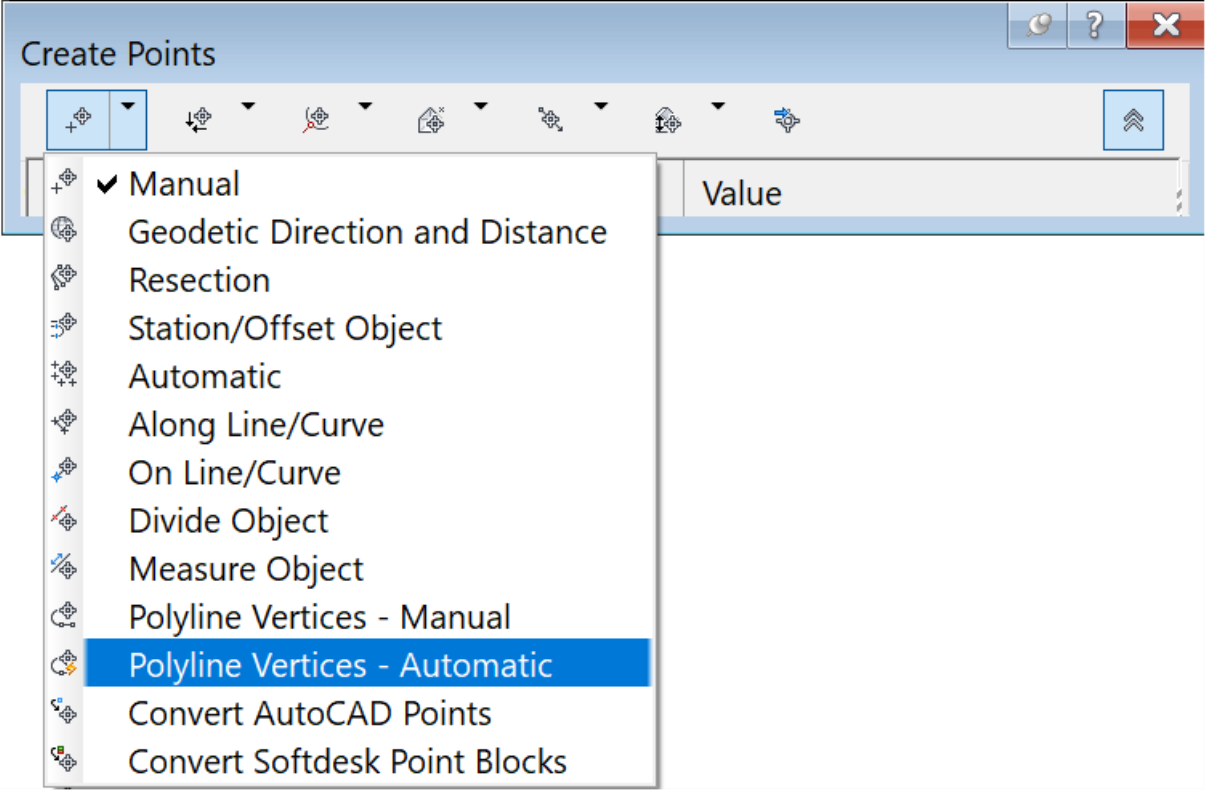Close the Create Points window
1205x790 pixels.
pos(1165,27)
